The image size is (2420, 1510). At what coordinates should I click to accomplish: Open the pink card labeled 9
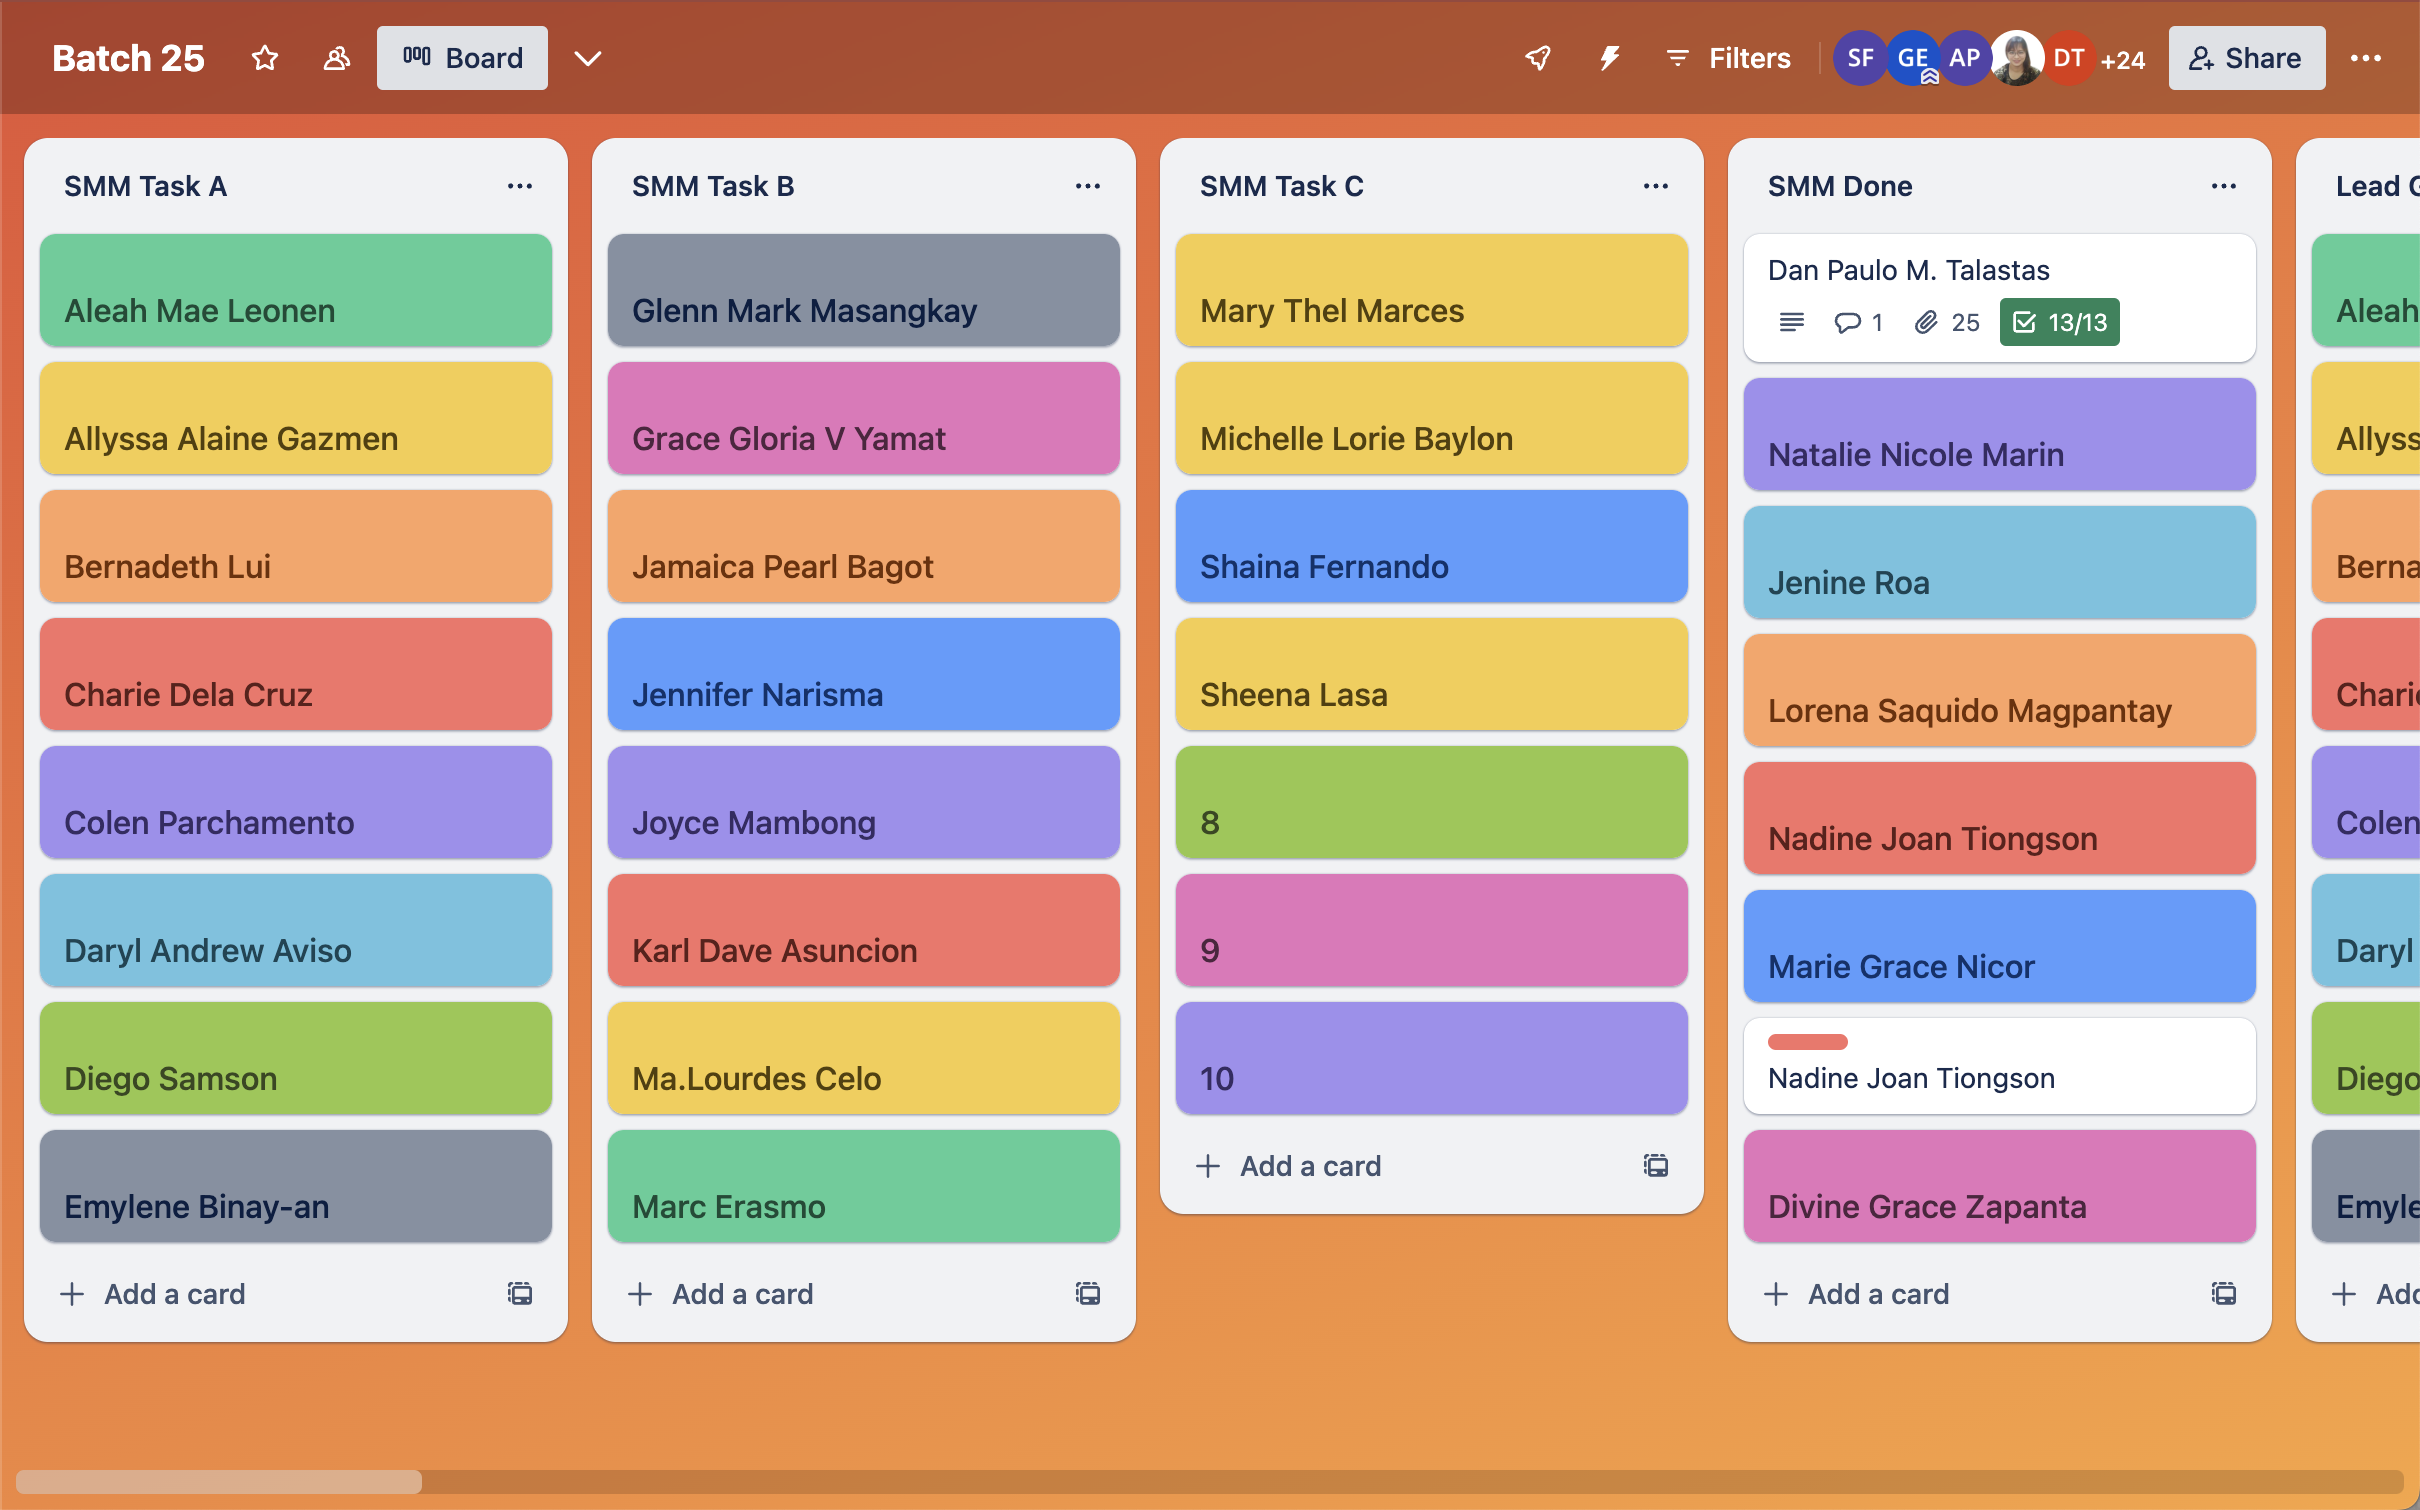[1432, 930]
